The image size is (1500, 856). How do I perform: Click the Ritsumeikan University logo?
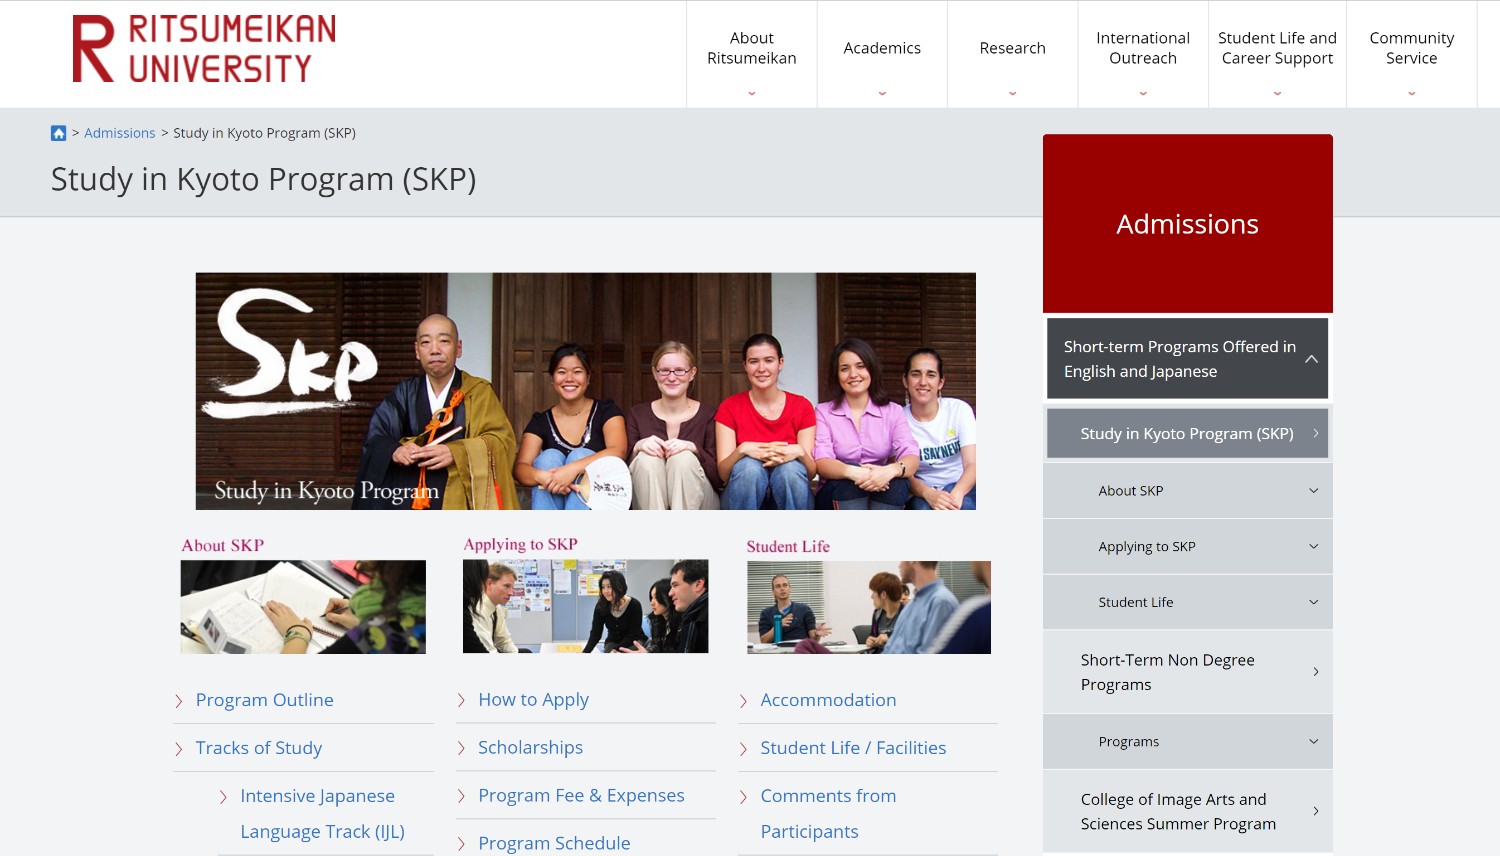pyautogui.click(x=204, y=48)
